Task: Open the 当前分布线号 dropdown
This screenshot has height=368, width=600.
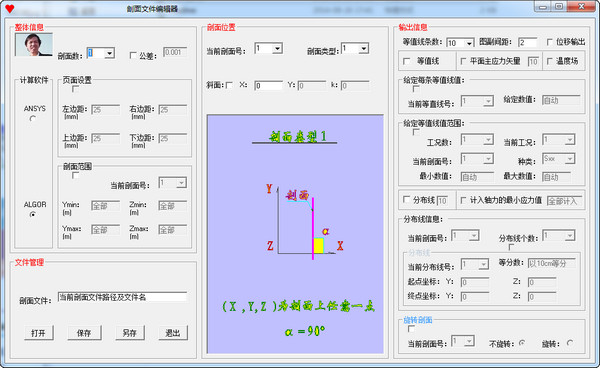Action: 483,264
